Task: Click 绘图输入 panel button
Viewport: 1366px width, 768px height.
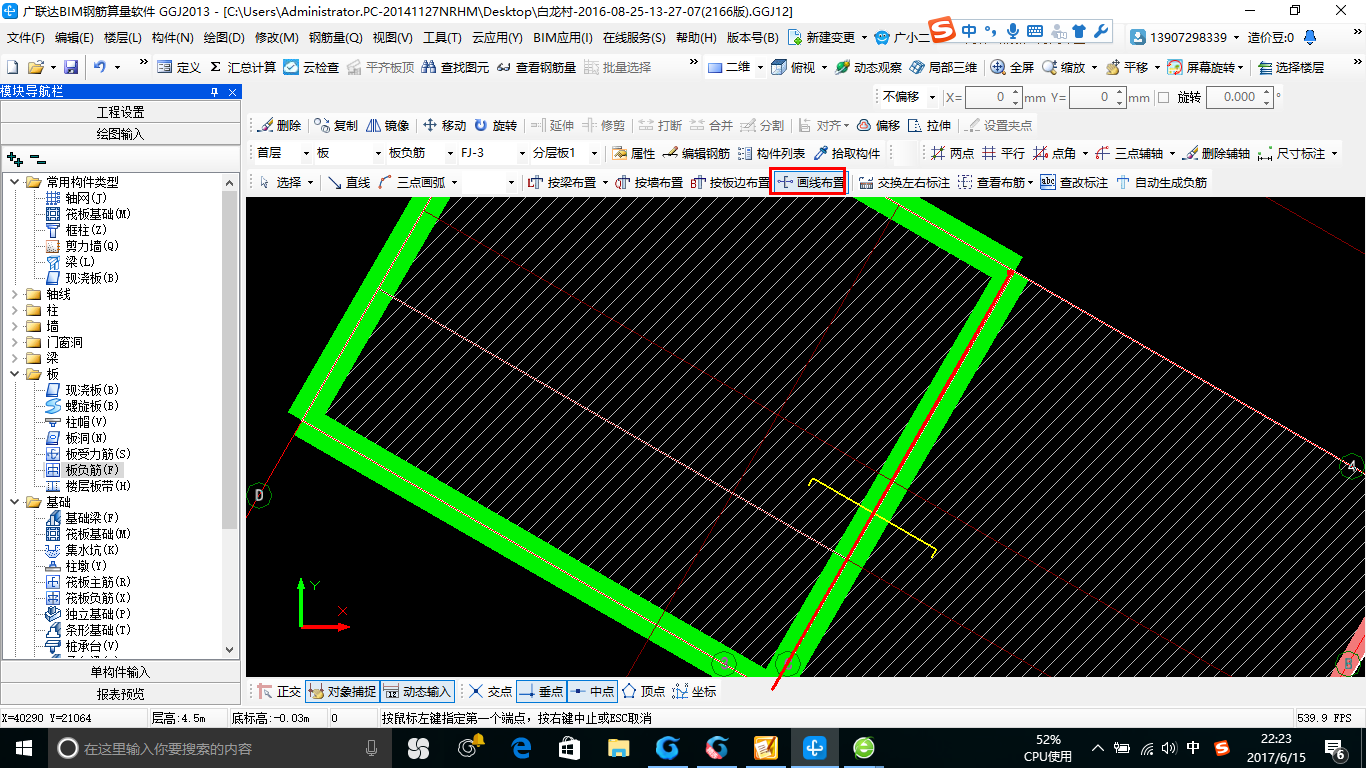Action: pos(120,134)
